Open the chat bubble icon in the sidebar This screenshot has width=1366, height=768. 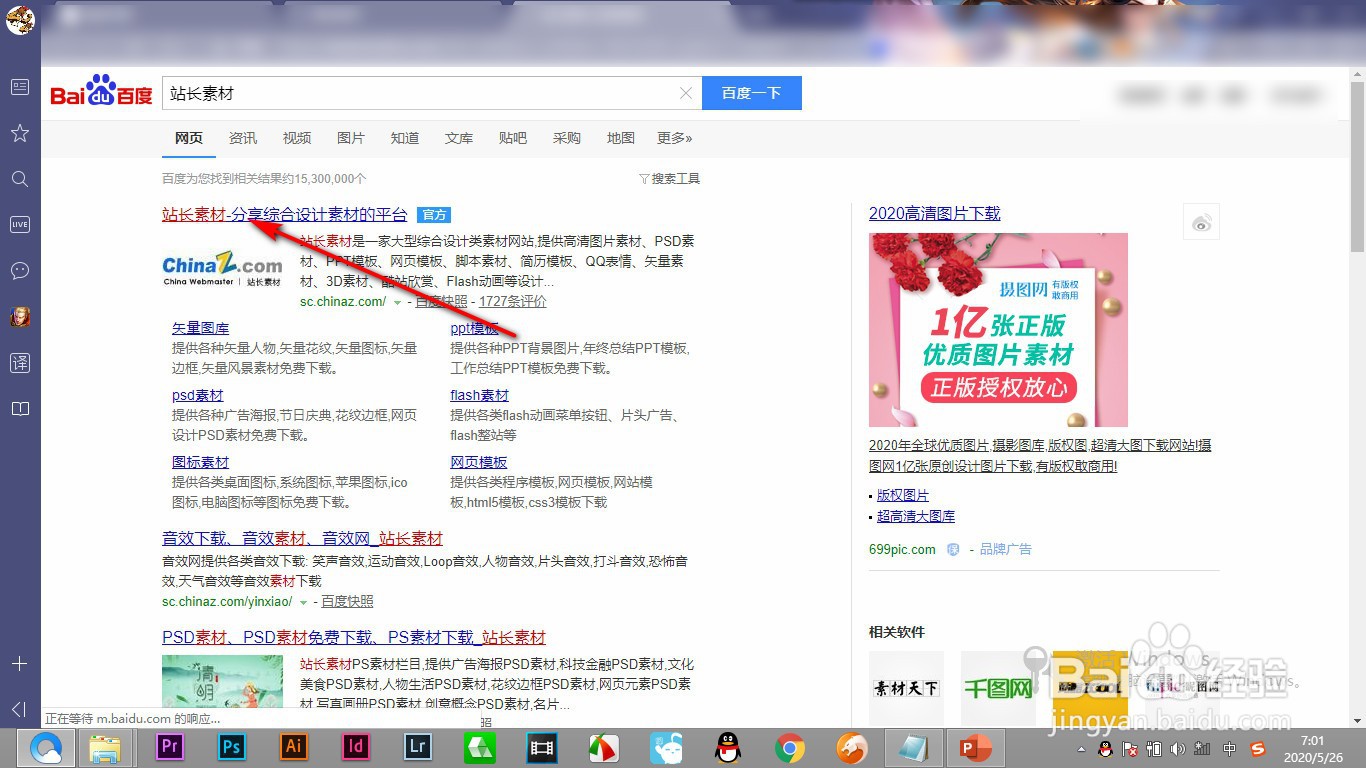pyautogui.click(x=19, y=270)
